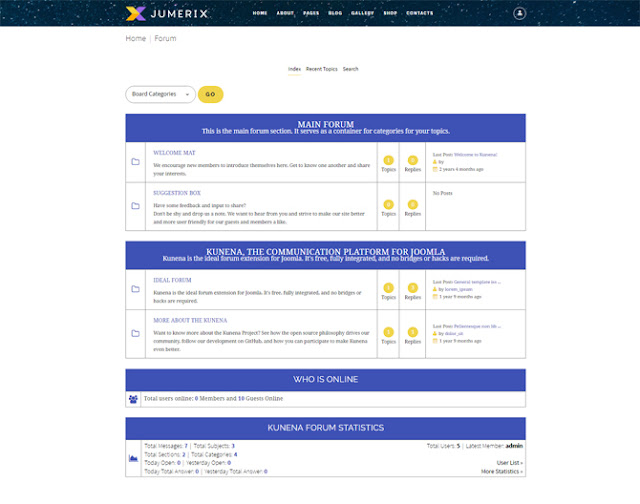This screenshot has height=504, width=640.
Task: Click folder icon beside Welcome Mat
Action: pos(136,162)
